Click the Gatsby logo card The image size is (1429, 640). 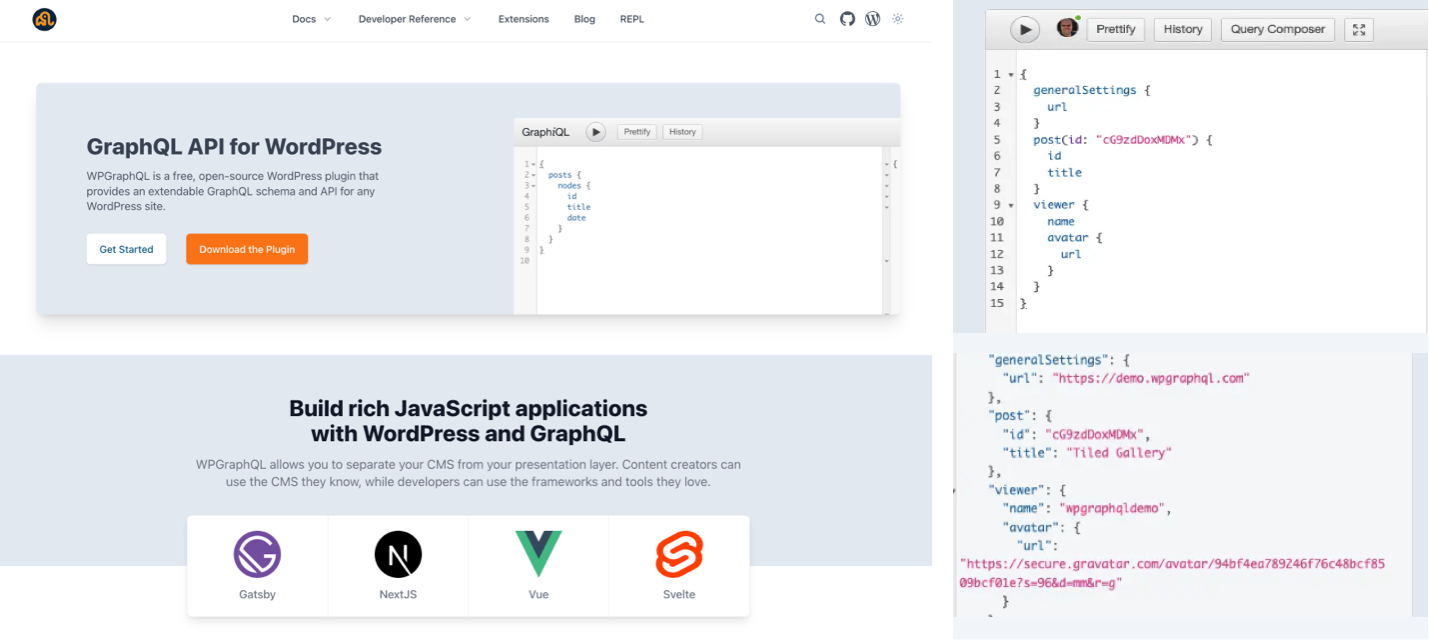(257, 566)
